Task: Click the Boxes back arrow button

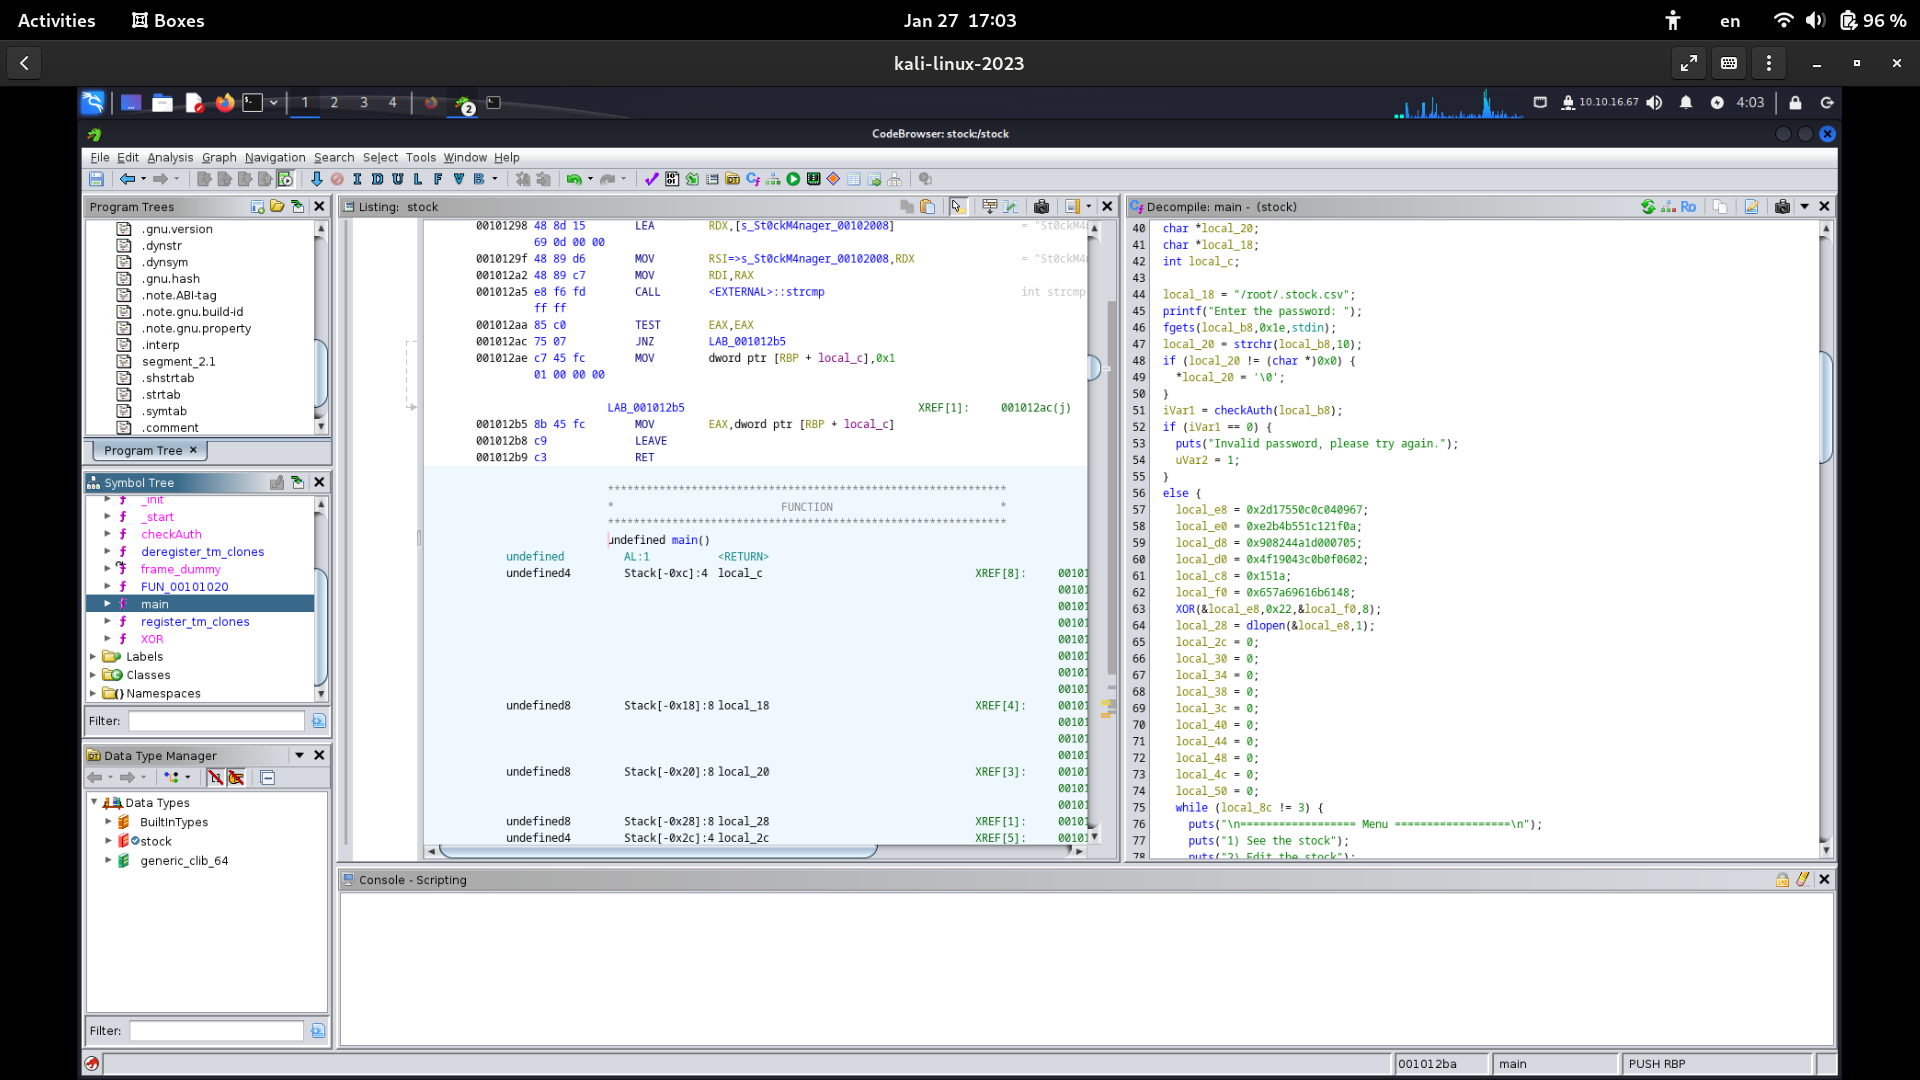Action: [25, 63]
